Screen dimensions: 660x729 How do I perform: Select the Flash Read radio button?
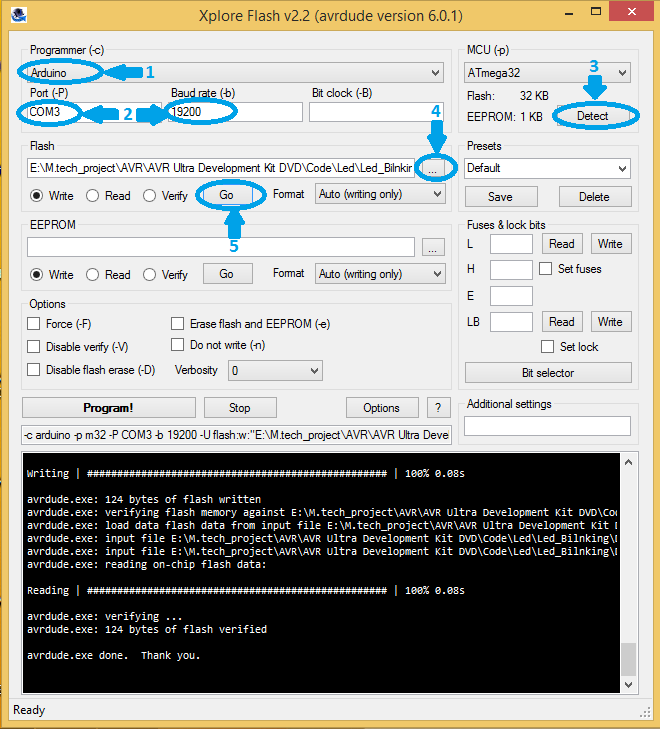point(93,196)
